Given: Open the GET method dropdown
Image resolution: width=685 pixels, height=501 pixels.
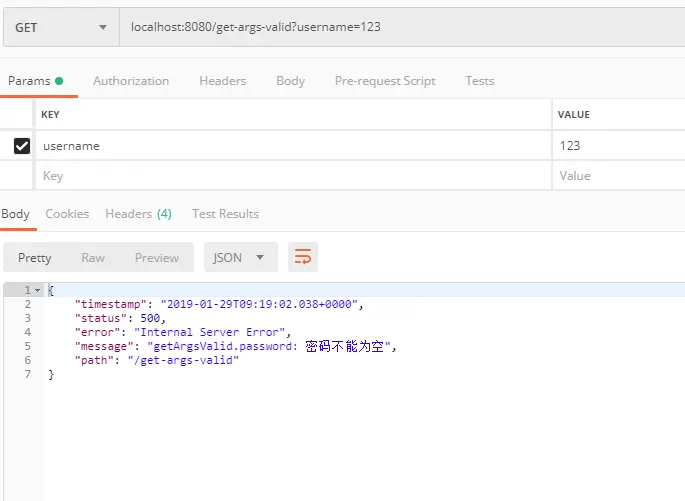Looking at the screenshot, I should pos(61,28).
